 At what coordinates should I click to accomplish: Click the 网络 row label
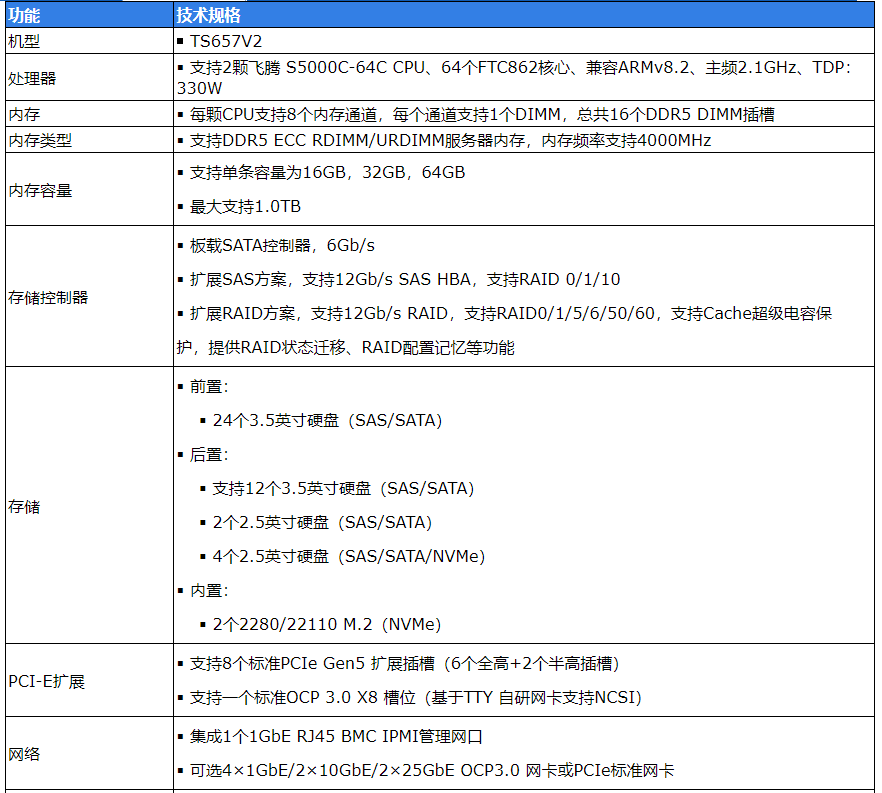[x=24, y=754]
